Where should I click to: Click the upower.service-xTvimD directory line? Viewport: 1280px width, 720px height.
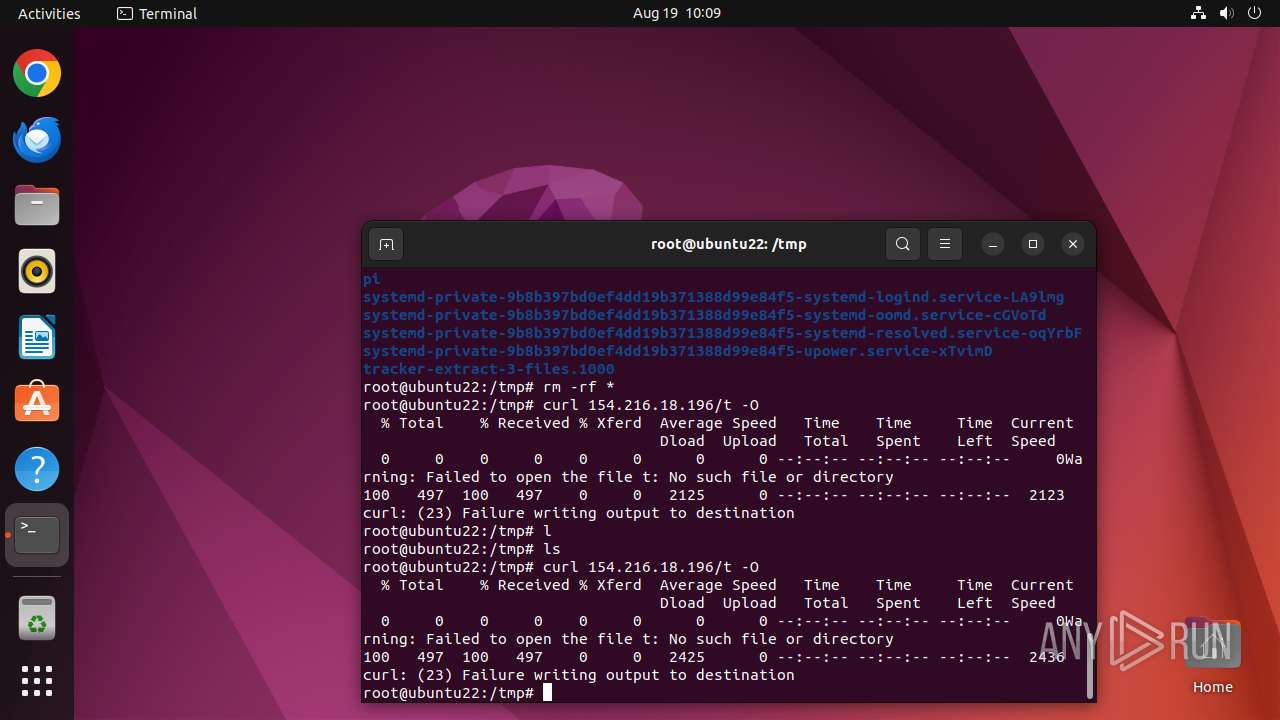click(677, 351)
